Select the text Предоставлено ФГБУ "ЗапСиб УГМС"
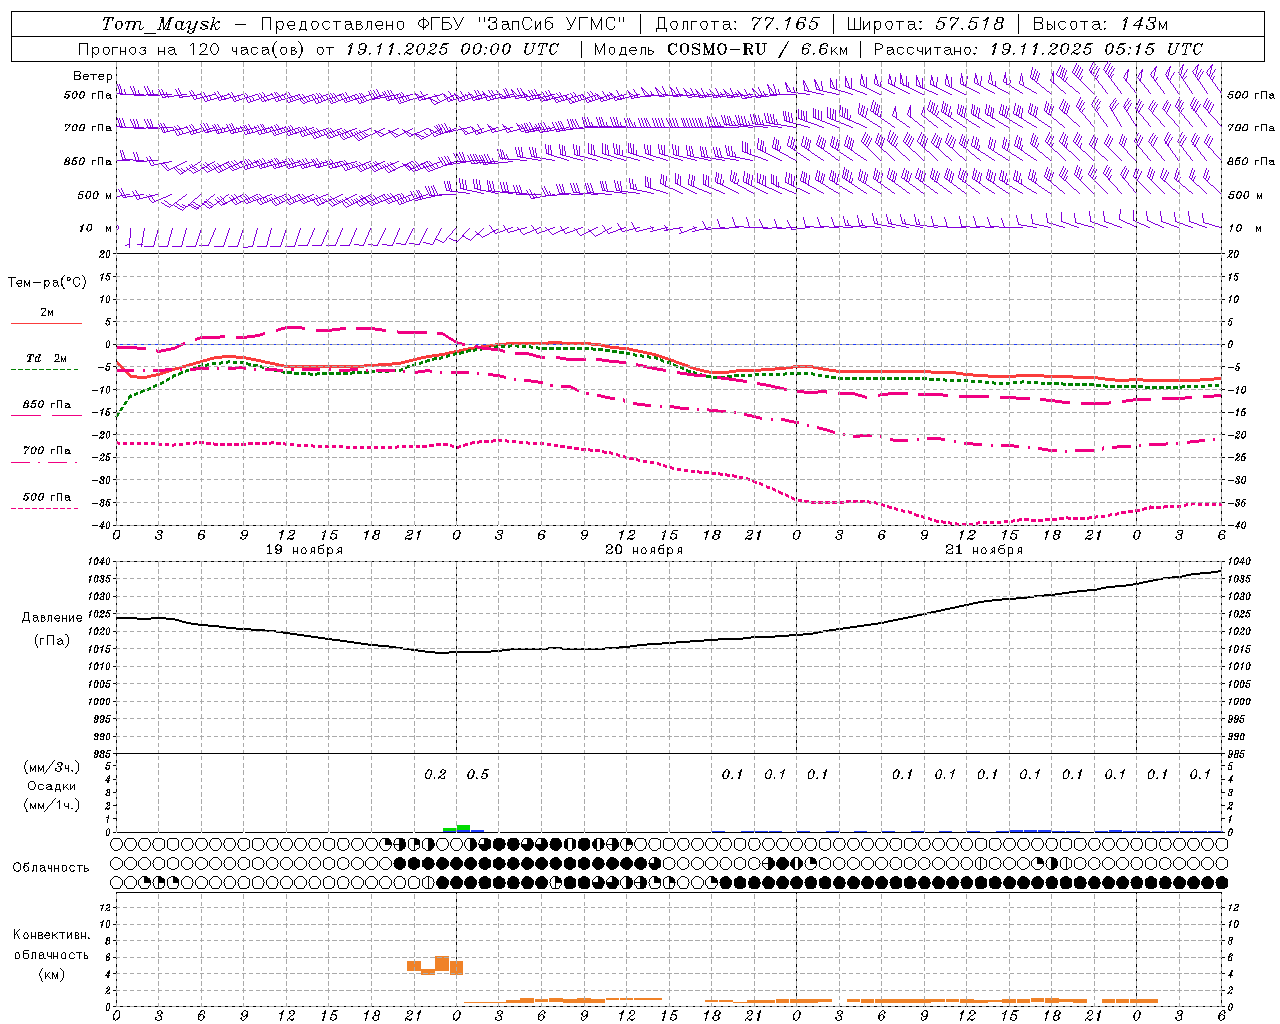The height and width of the screenshot is (1024, 1280). (442, 24)
